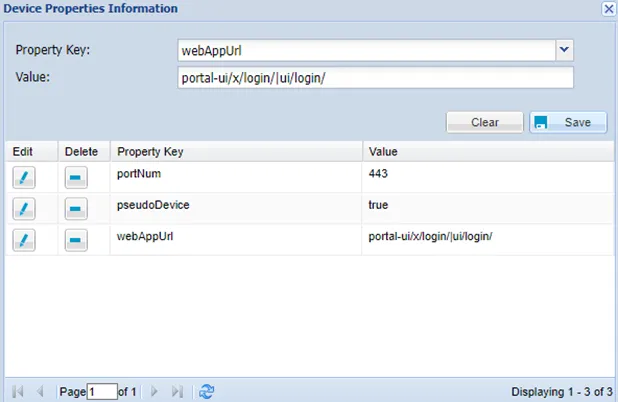
Task: Delete the webAppUrl property in the grid
Action: pyautogui.click(x=76, y=240)
